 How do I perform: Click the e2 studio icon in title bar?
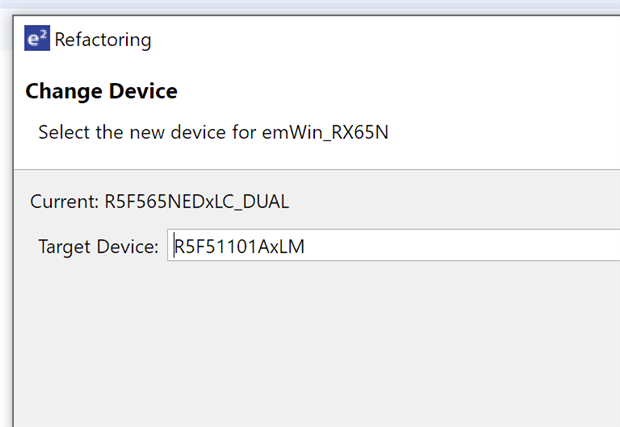(x=36, y=40)
